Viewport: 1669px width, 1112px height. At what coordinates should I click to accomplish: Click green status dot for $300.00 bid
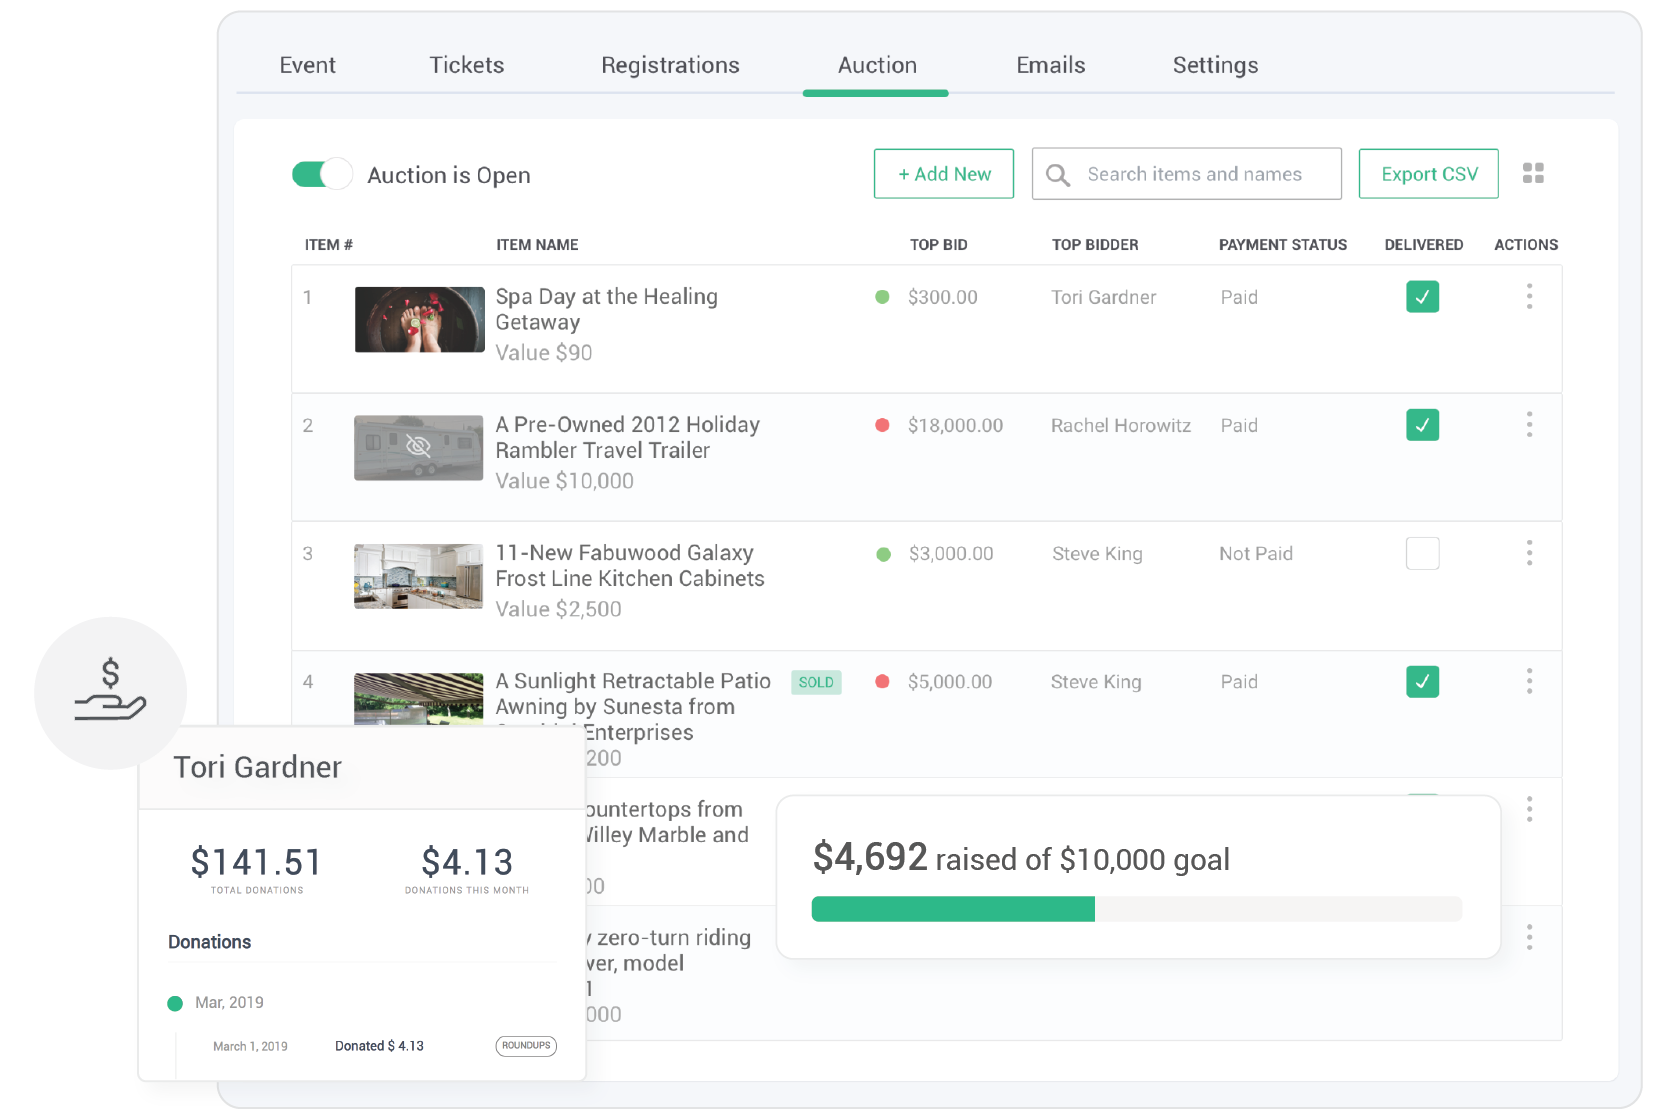pos(882,297)
